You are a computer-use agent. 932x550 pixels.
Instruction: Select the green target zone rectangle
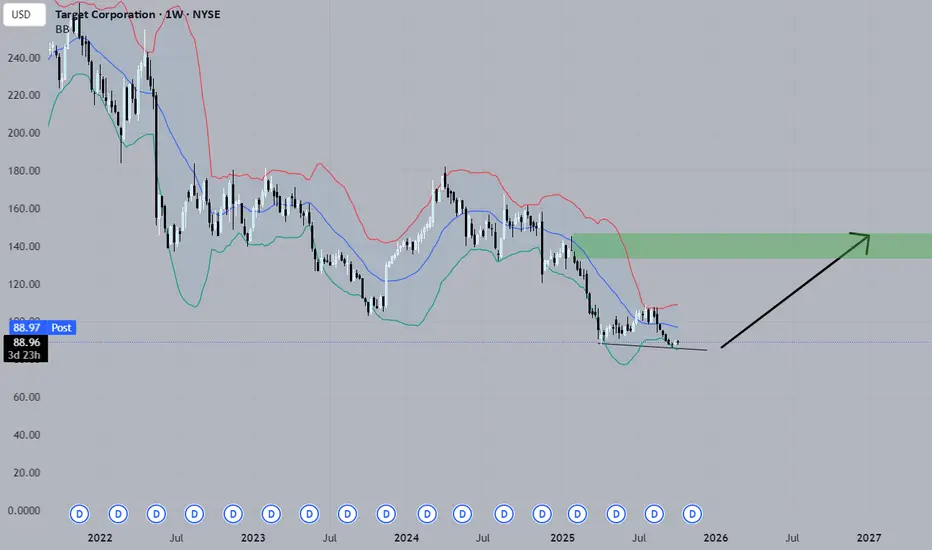(x=751, y=246)
